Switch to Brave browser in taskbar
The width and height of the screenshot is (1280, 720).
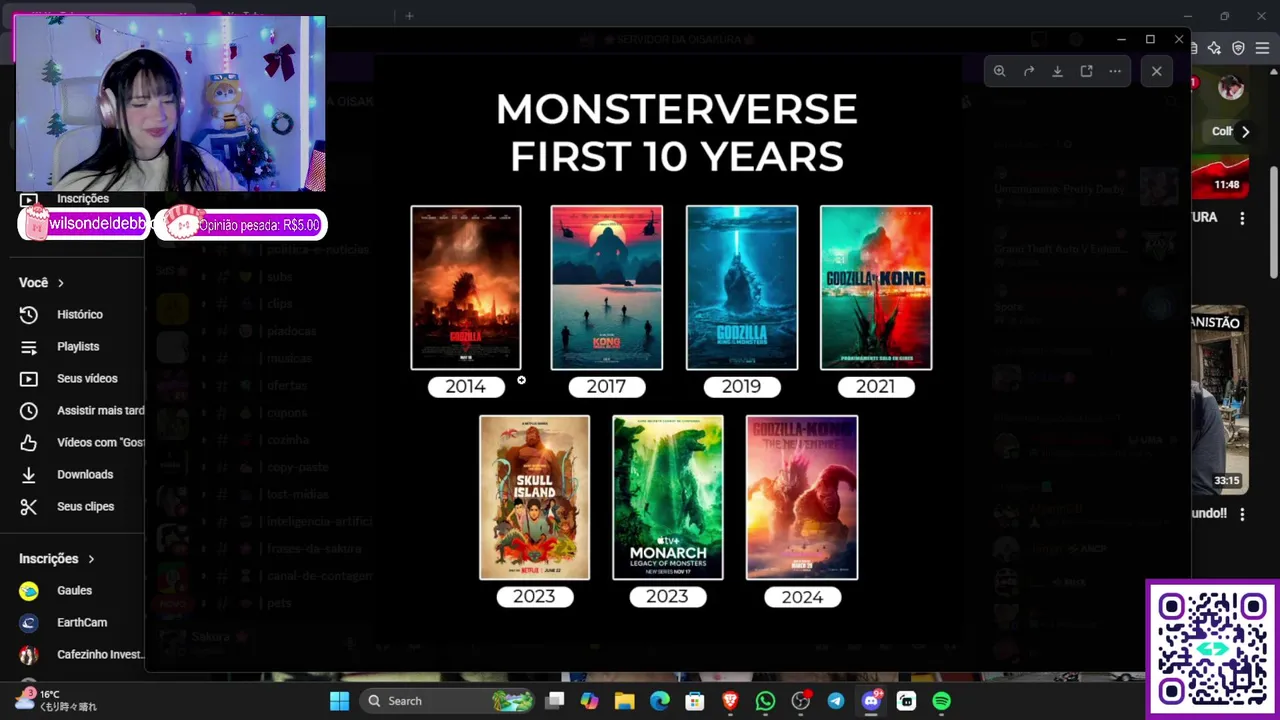click(x=730, y=701)
